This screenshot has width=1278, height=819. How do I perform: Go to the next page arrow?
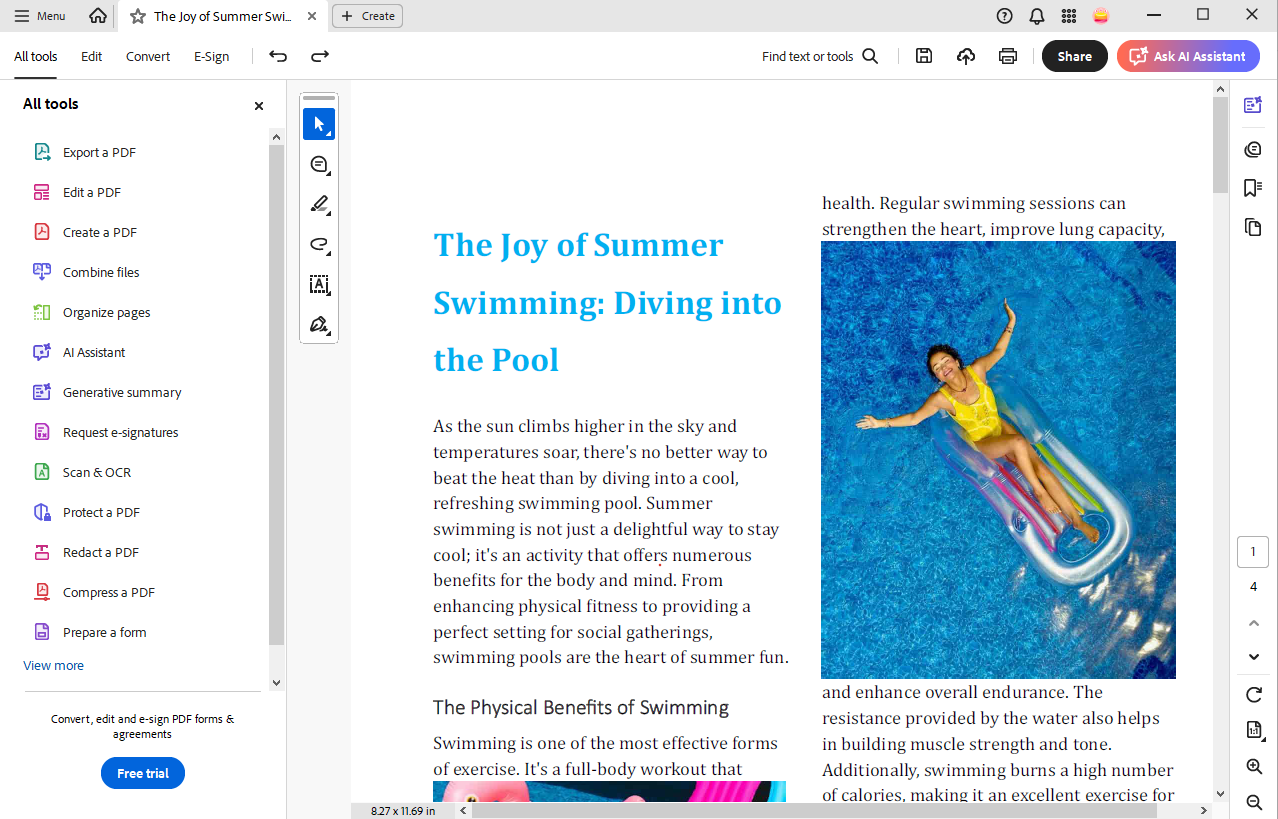coord(1254,657)
